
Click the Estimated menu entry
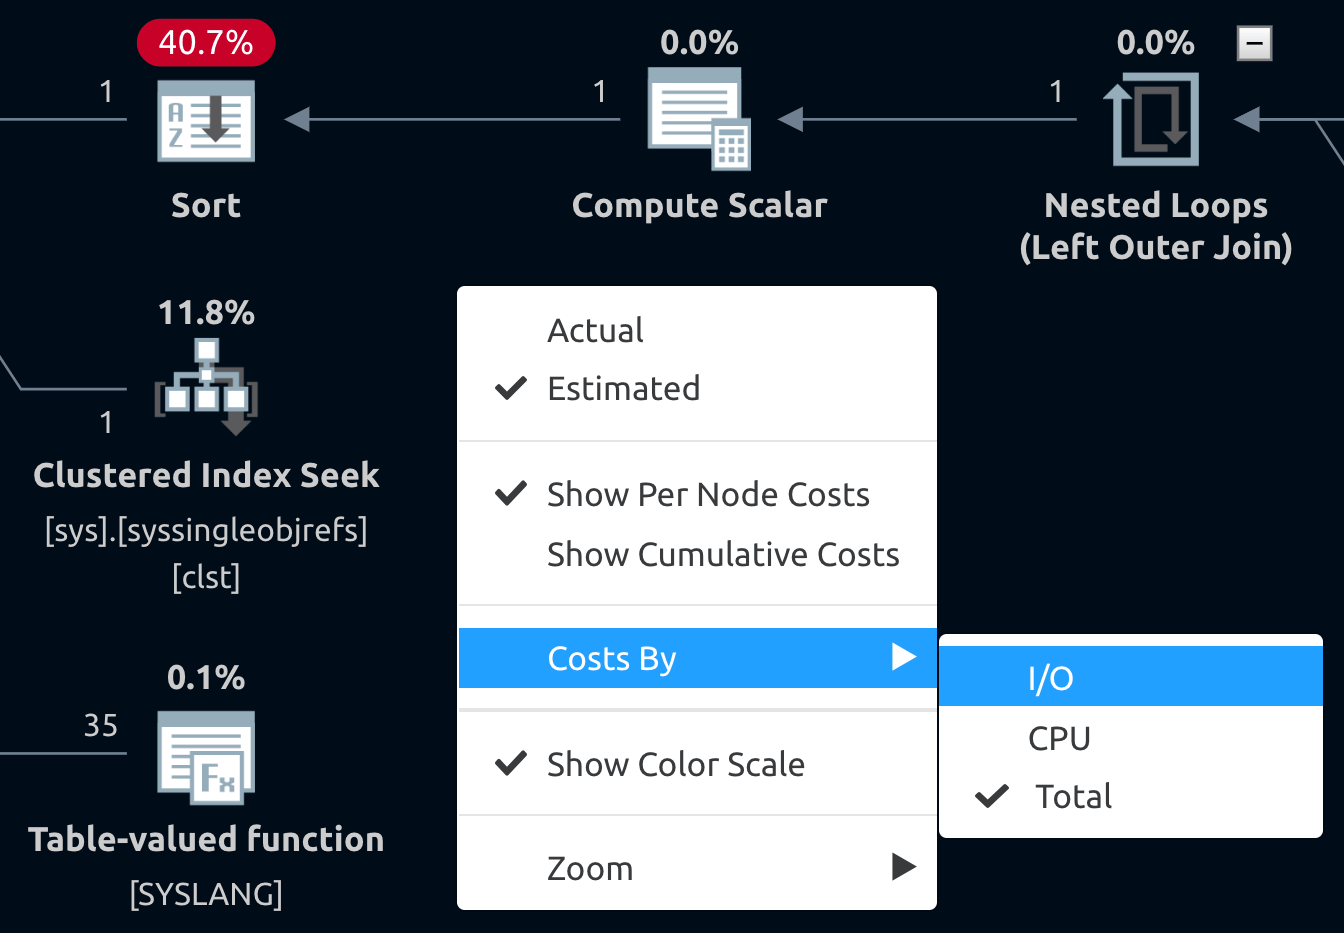(623, 389)
